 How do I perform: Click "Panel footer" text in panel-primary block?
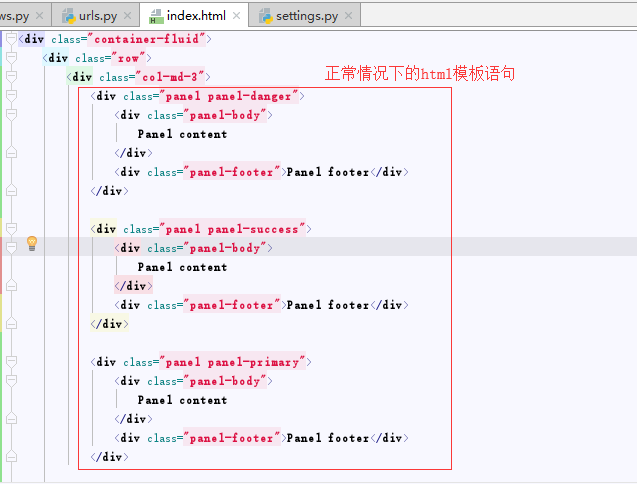[x=328, y=438]
